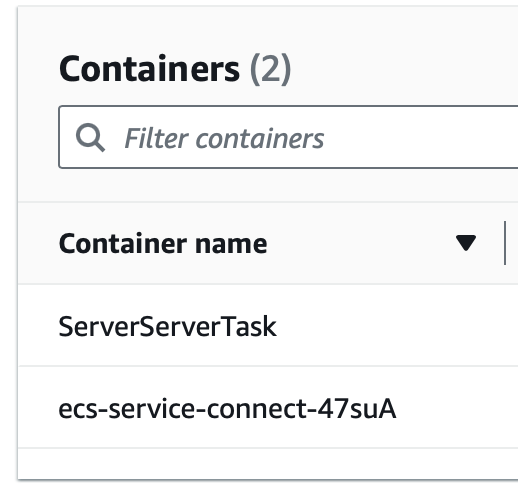Click the empty row below ecs-service-connect-47suA

click(268, 464)
